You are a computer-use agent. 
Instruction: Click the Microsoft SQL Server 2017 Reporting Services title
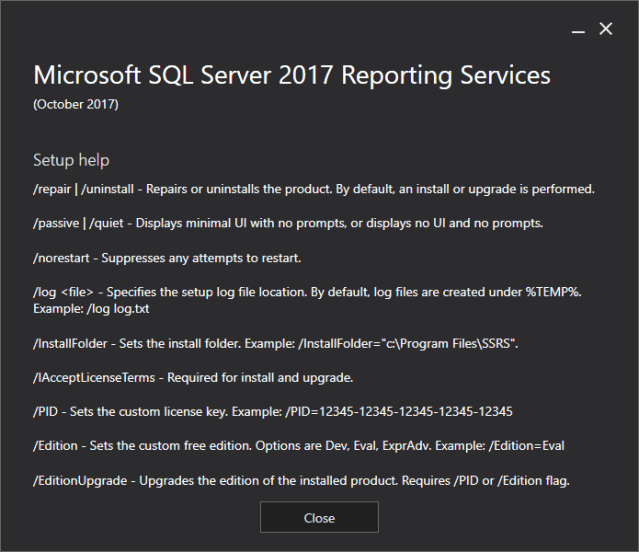pos(291,76)
